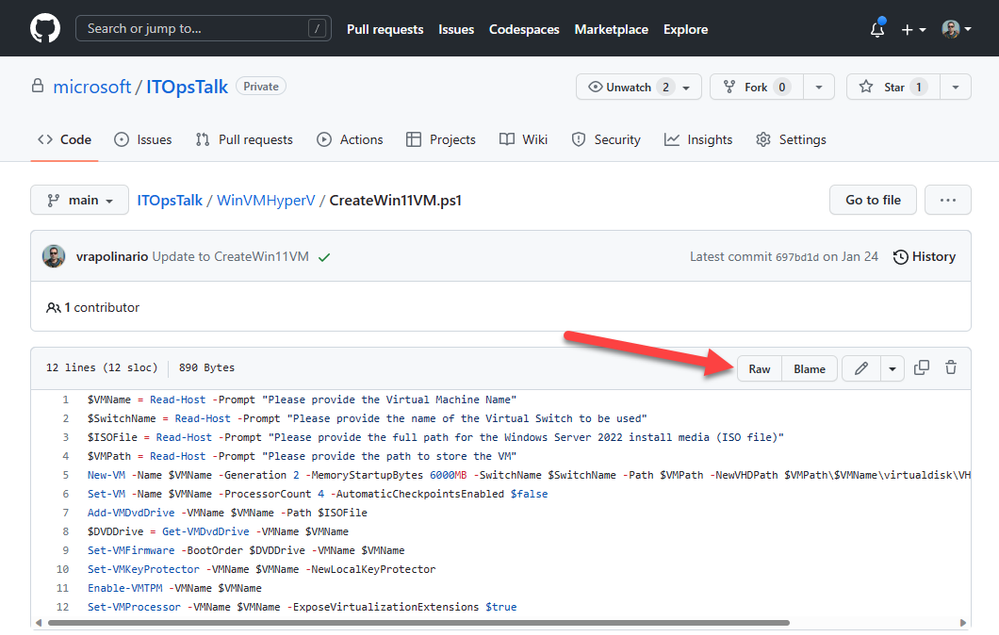Star the repository

(x=893, y=87)
